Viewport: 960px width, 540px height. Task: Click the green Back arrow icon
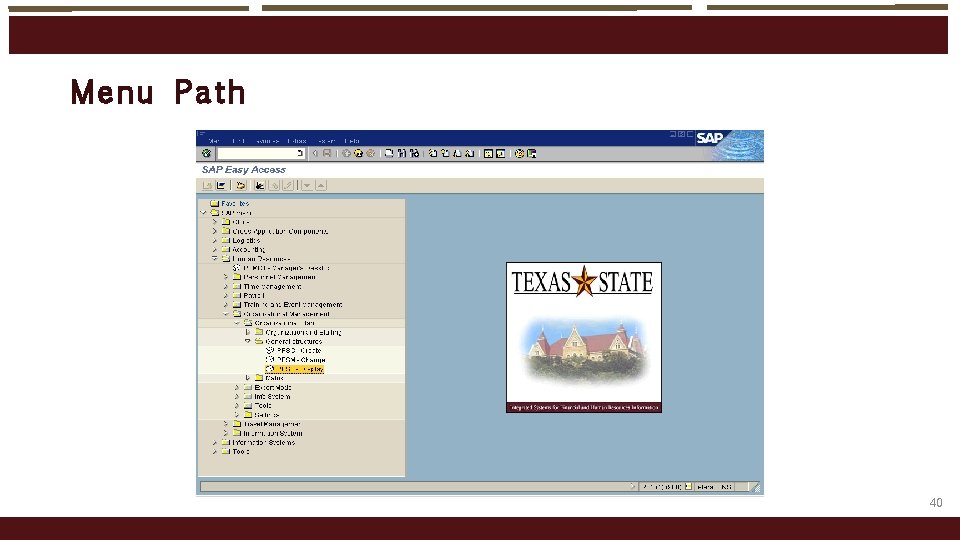coord(347,153)
